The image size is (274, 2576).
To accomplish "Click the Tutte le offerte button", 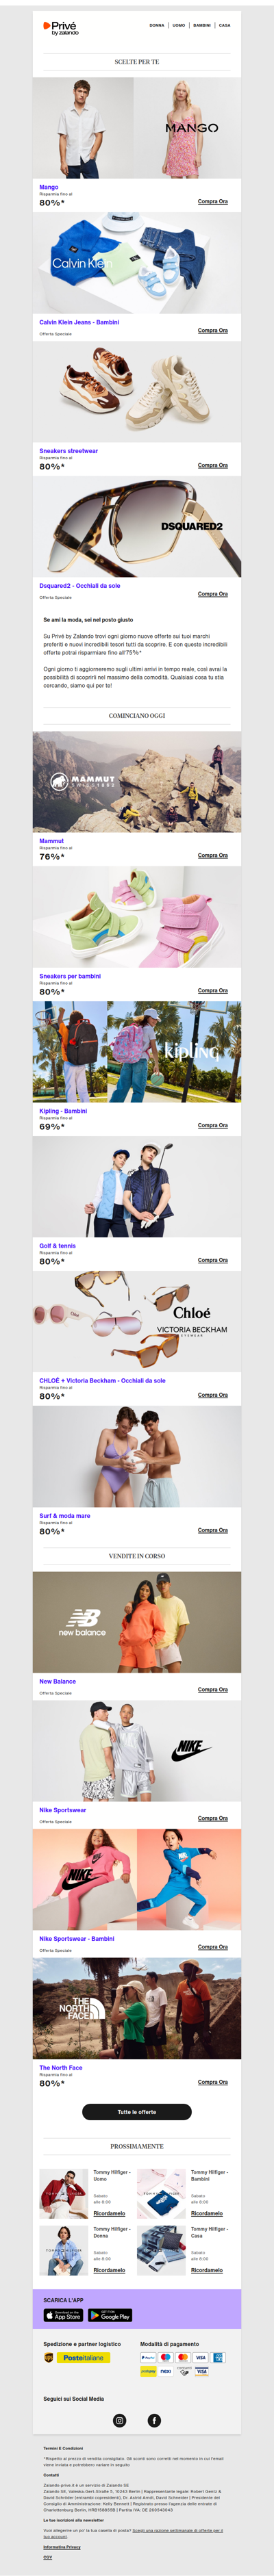I will (x=137, y=2112).
